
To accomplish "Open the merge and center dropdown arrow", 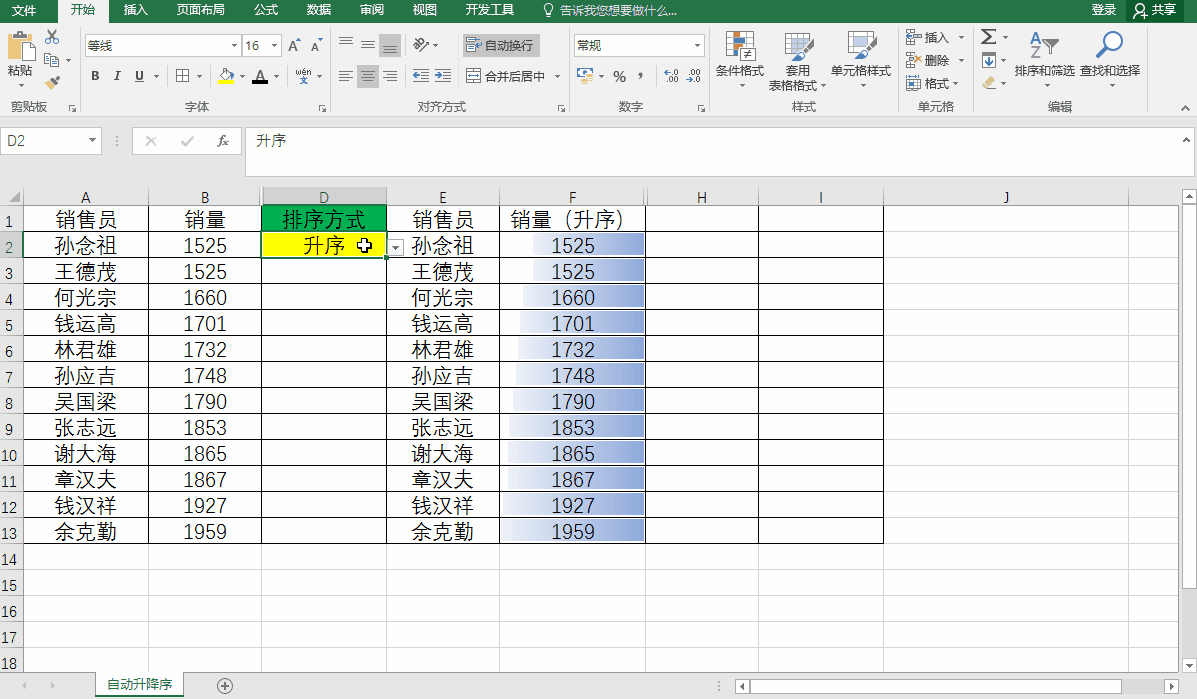I will point(557,76).
